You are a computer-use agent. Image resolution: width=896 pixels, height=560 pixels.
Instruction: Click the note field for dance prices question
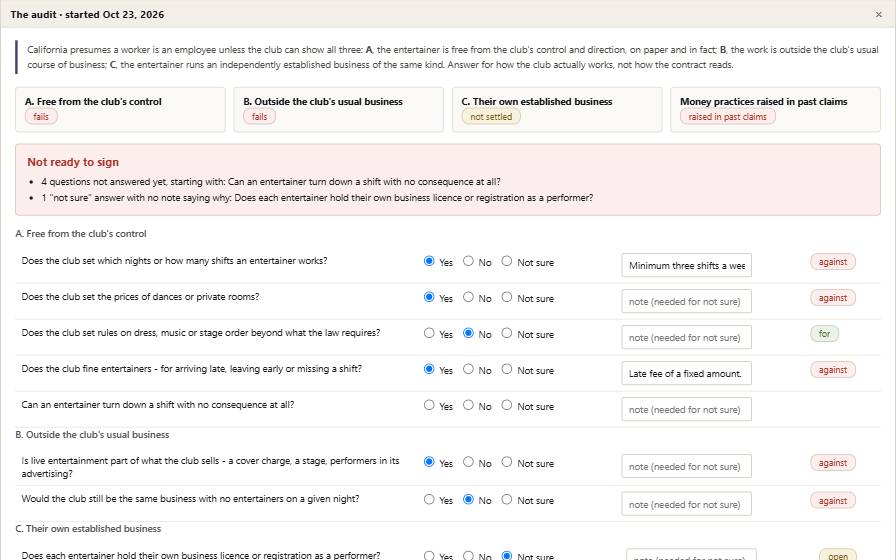coord(686,301)
